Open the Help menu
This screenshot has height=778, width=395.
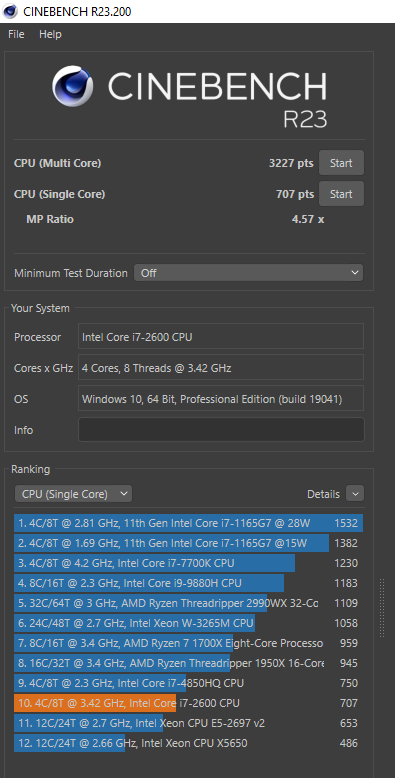tap(50, 34)
